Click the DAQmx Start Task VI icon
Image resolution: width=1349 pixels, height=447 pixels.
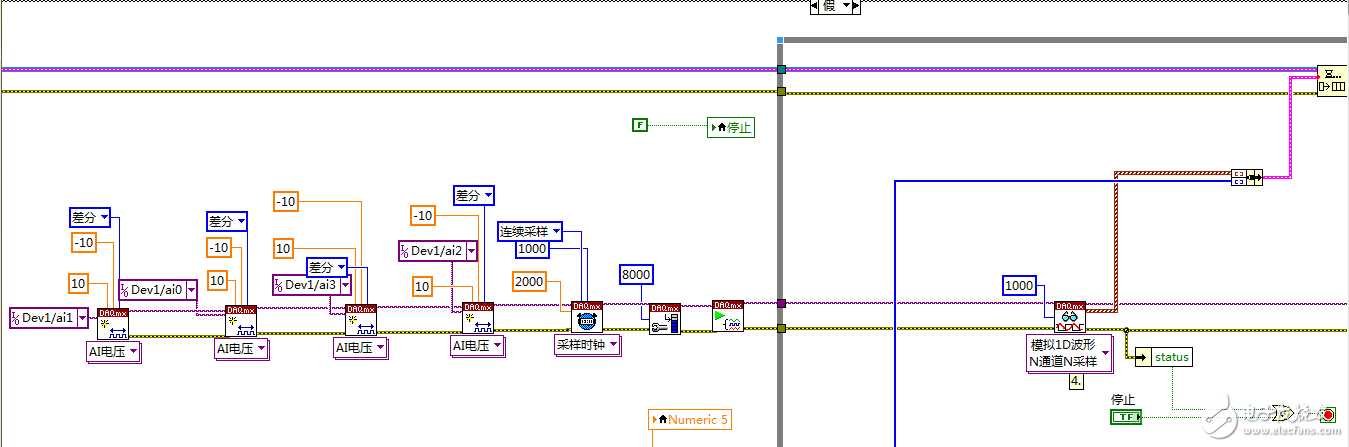click(x=727, y=316)
